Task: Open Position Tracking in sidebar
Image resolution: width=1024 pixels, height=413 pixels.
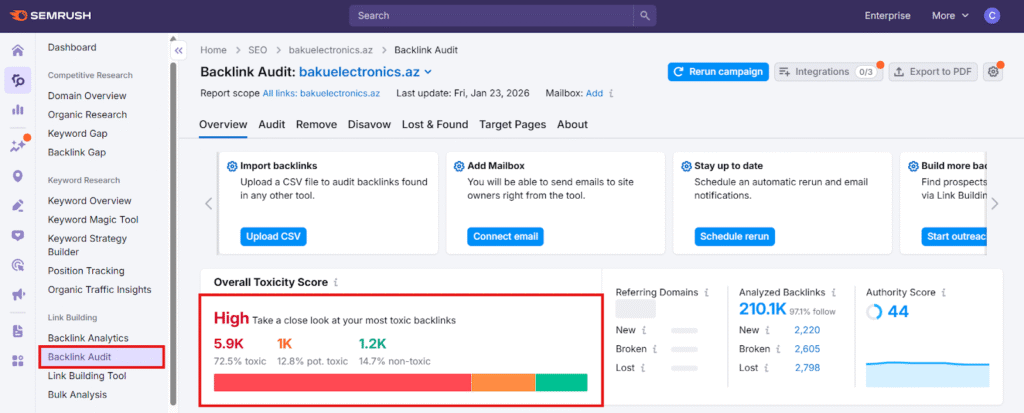Action: click(86, 271)
